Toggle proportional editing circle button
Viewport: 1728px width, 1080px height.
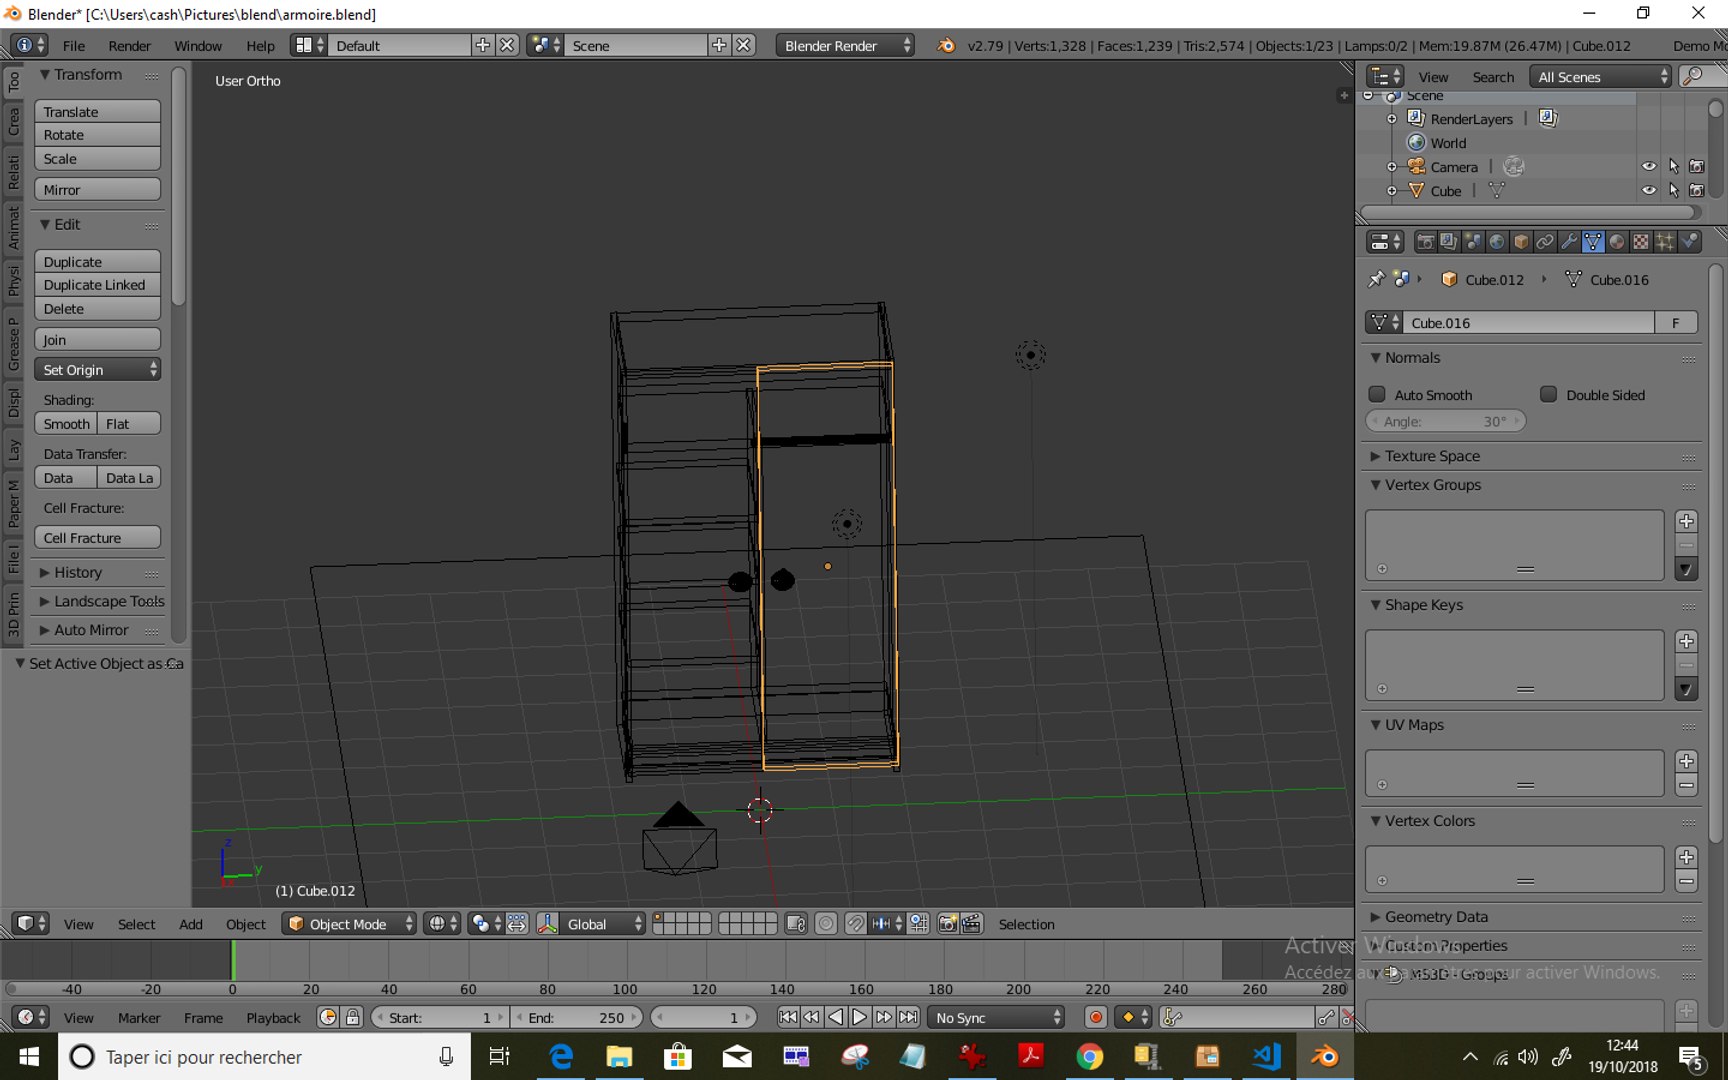[x=826, y=924]
